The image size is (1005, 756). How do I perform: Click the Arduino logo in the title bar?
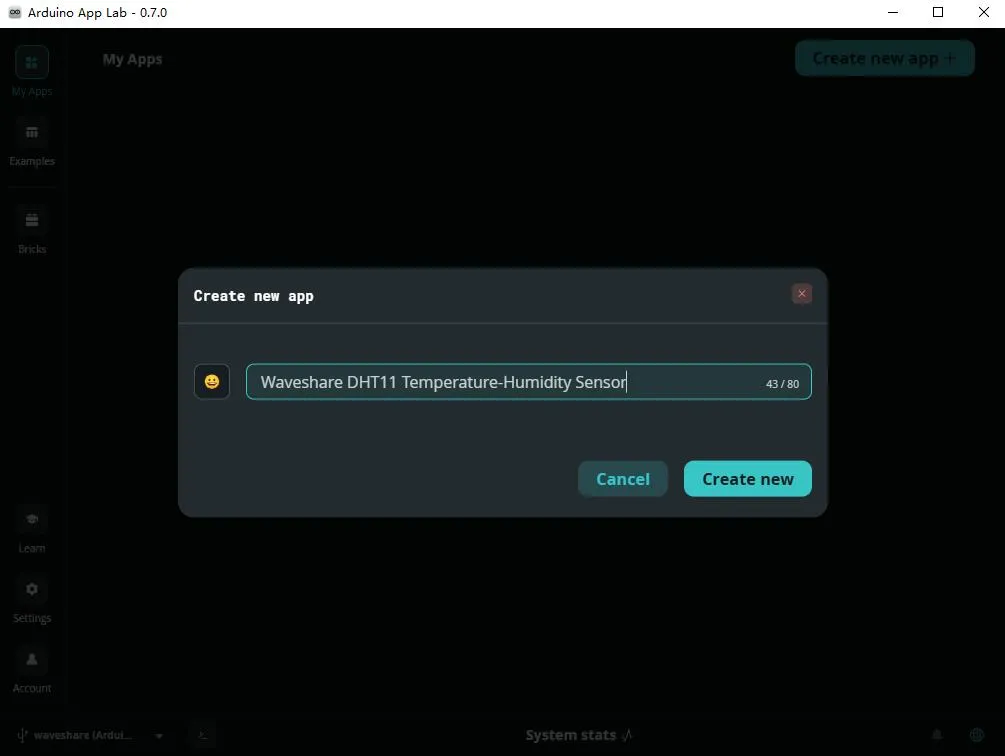point(15,12)
